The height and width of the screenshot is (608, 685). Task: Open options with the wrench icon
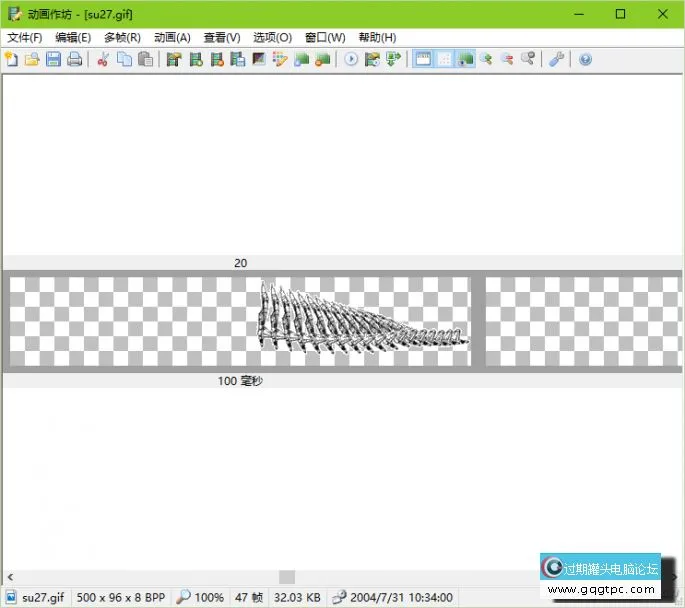click(x=557, y=59)
